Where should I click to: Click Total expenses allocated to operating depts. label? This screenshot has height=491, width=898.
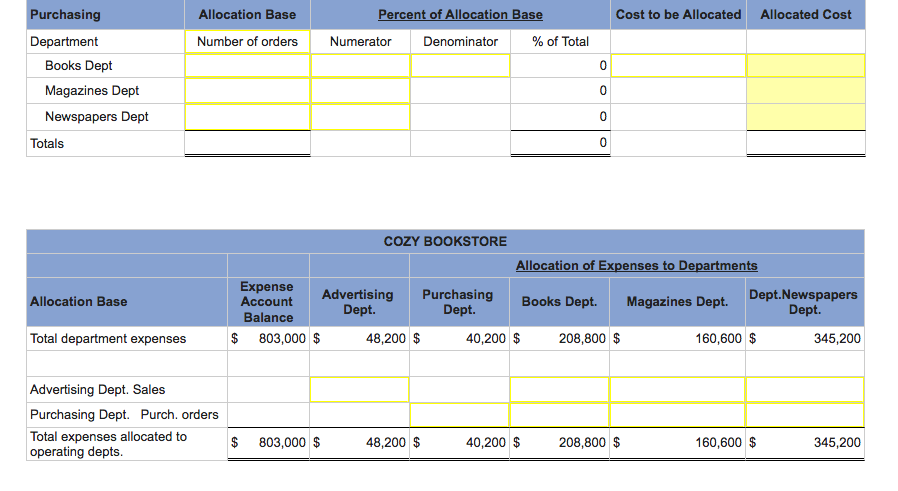click(108, 444)
